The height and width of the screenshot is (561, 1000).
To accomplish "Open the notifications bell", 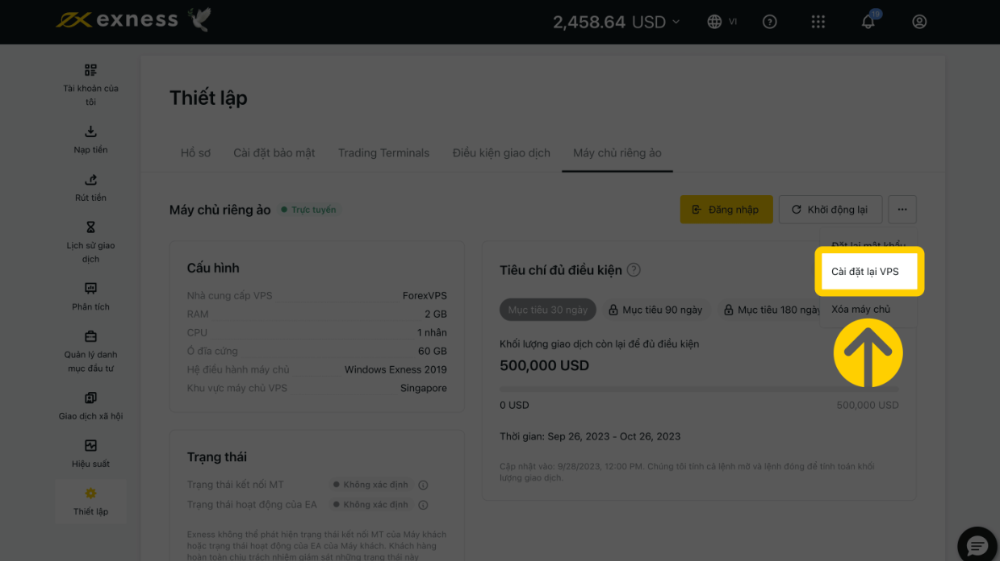I will [x=868, y=22].
